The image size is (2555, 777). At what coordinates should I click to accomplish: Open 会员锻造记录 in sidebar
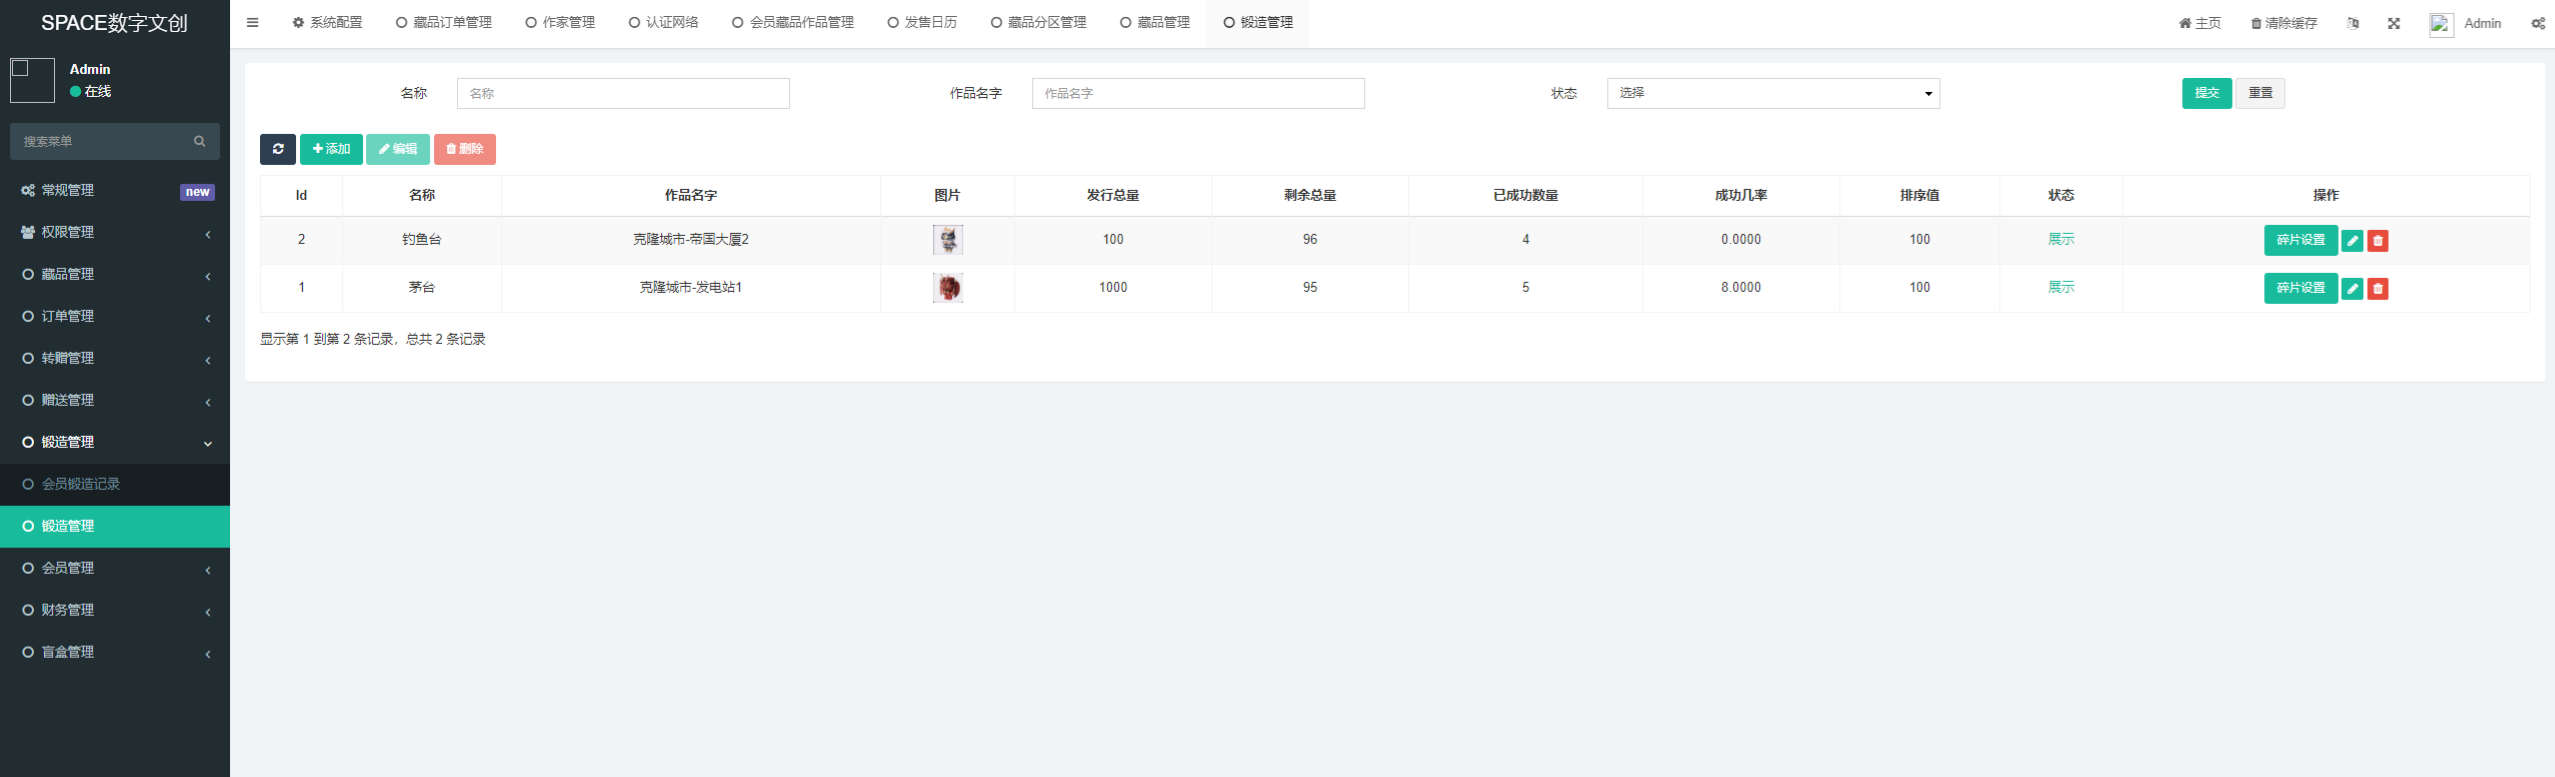80,484
